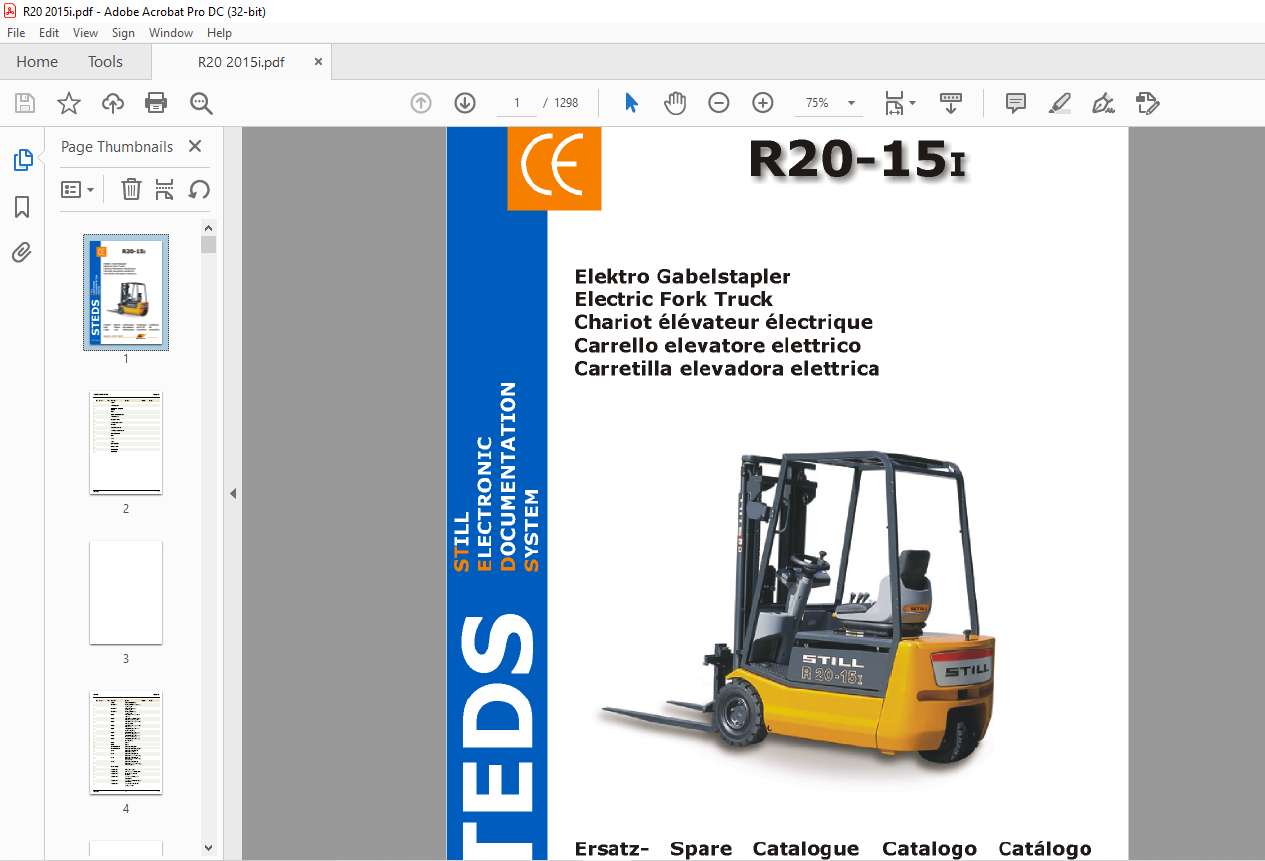This screenshot has height=861, width=1265.
Task: Close the Page Thumbnails panel
Action: 195,147
